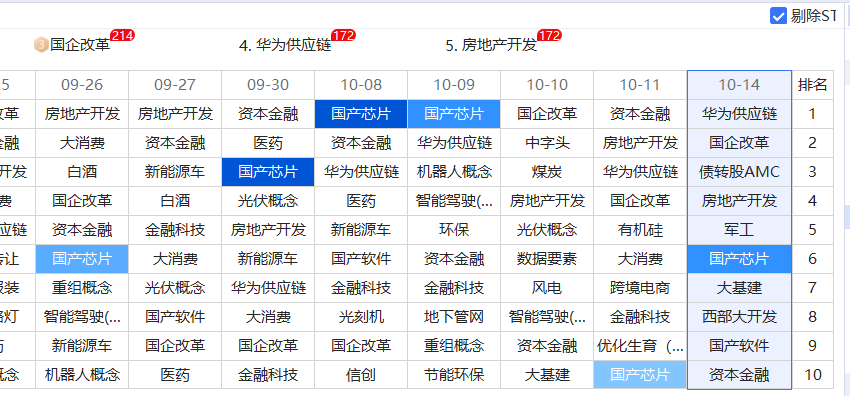This screenshot has width=850, height=396.
Task: Click 资本金融 in the 10-14 column
Action: click(739, 375)
